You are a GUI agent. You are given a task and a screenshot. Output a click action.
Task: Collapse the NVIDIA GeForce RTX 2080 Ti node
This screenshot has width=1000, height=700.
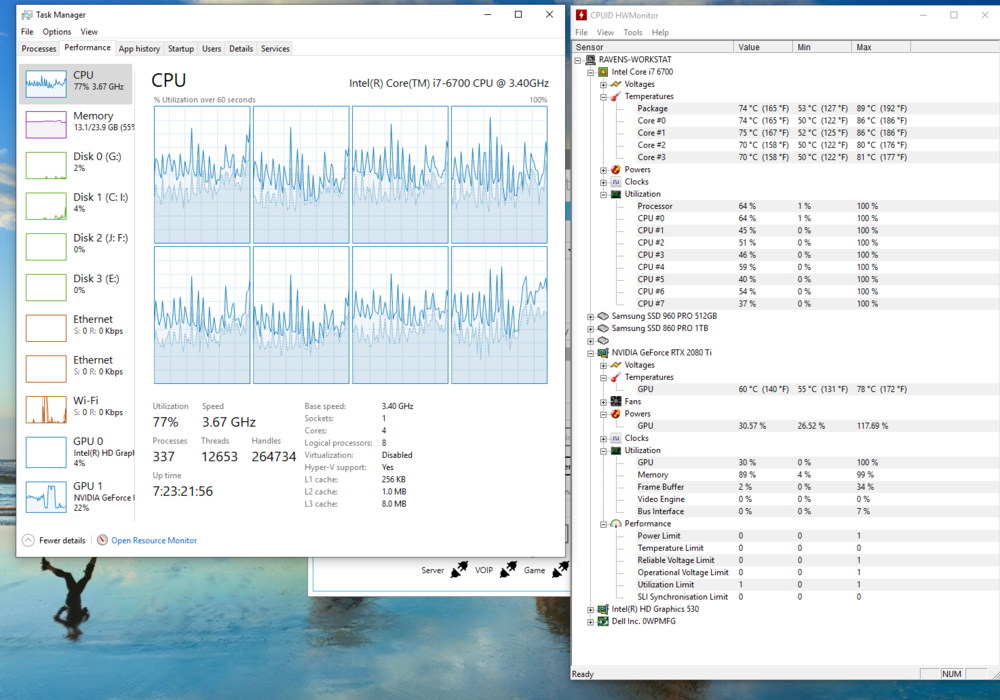[591, 353]
